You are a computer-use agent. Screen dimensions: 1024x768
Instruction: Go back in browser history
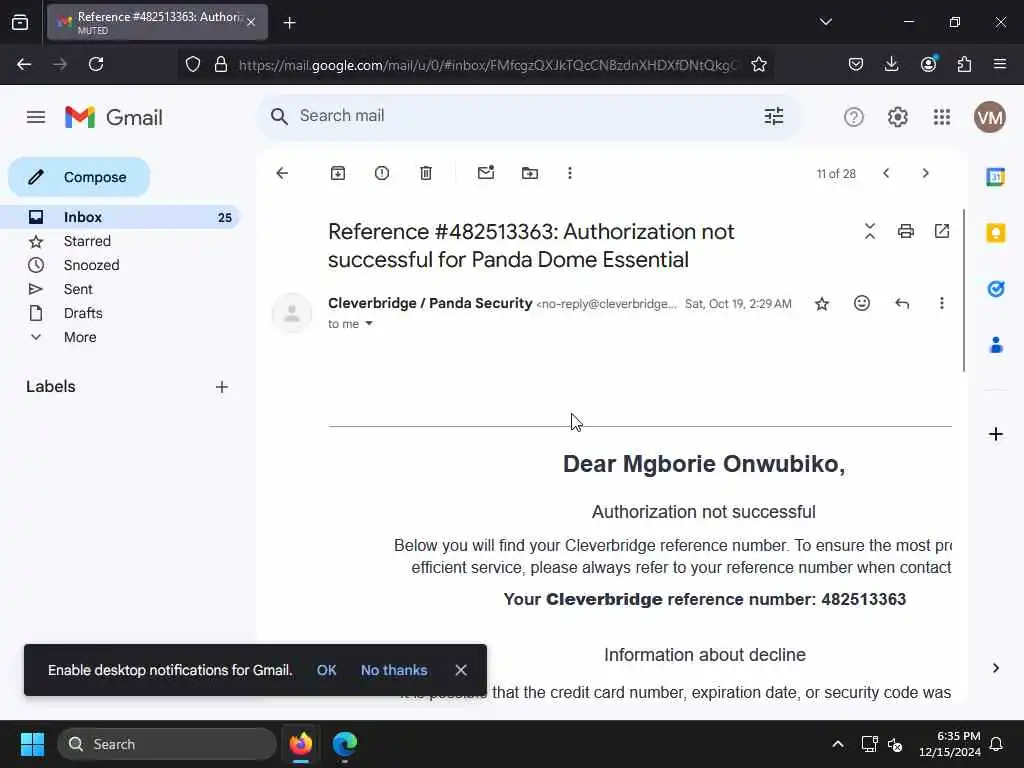[x=24, y=64]
